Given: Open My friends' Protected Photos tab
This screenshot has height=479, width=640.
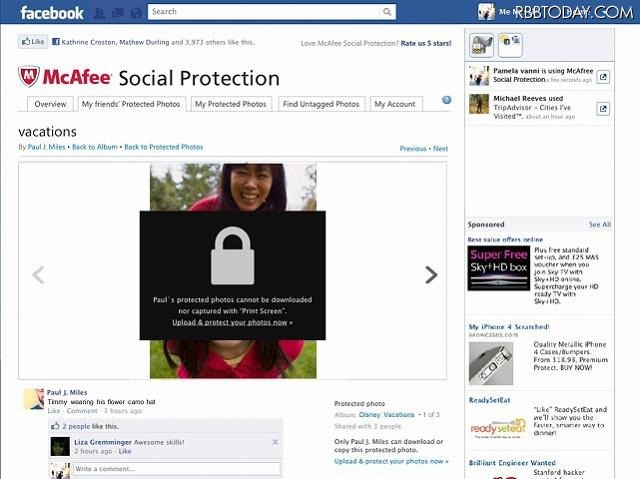Looking at the screenshot, I should pyautogui.click(x=131, y=104).
